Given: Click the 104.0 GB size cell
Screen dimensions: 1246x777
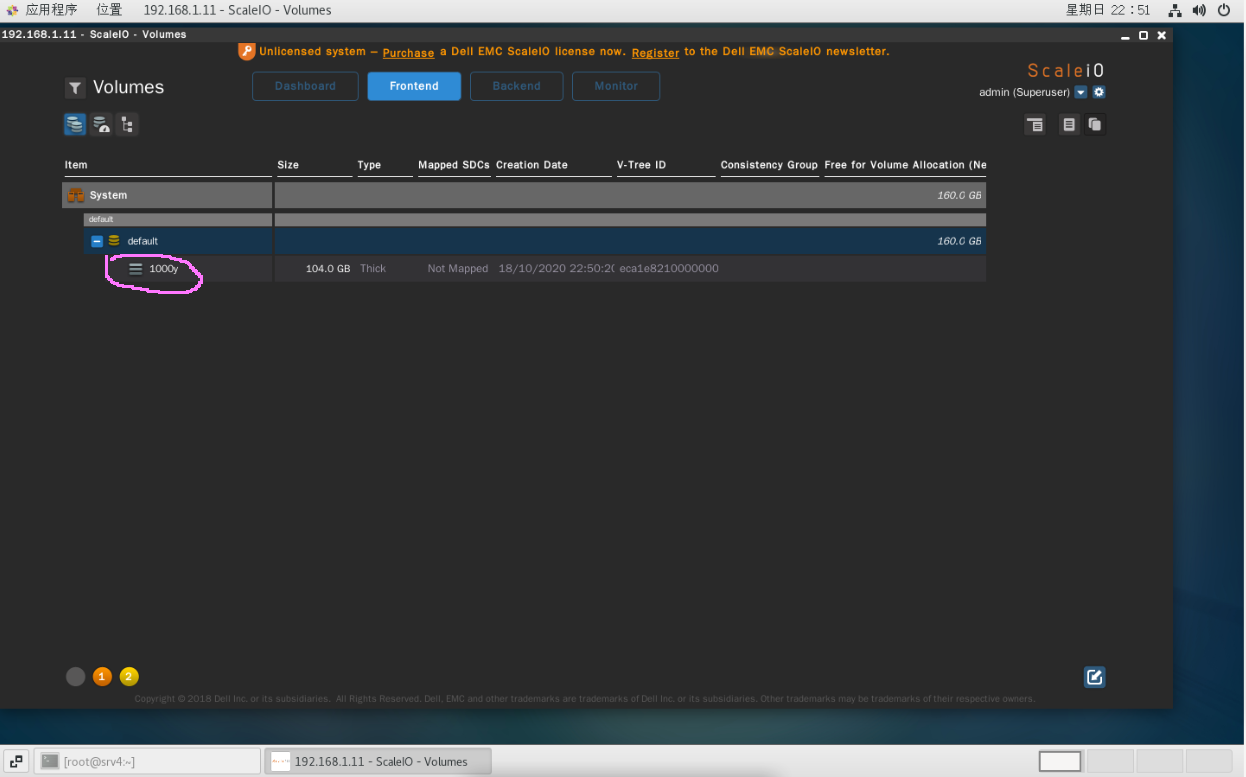Looking at the screenshot, I should click(328, 269).
